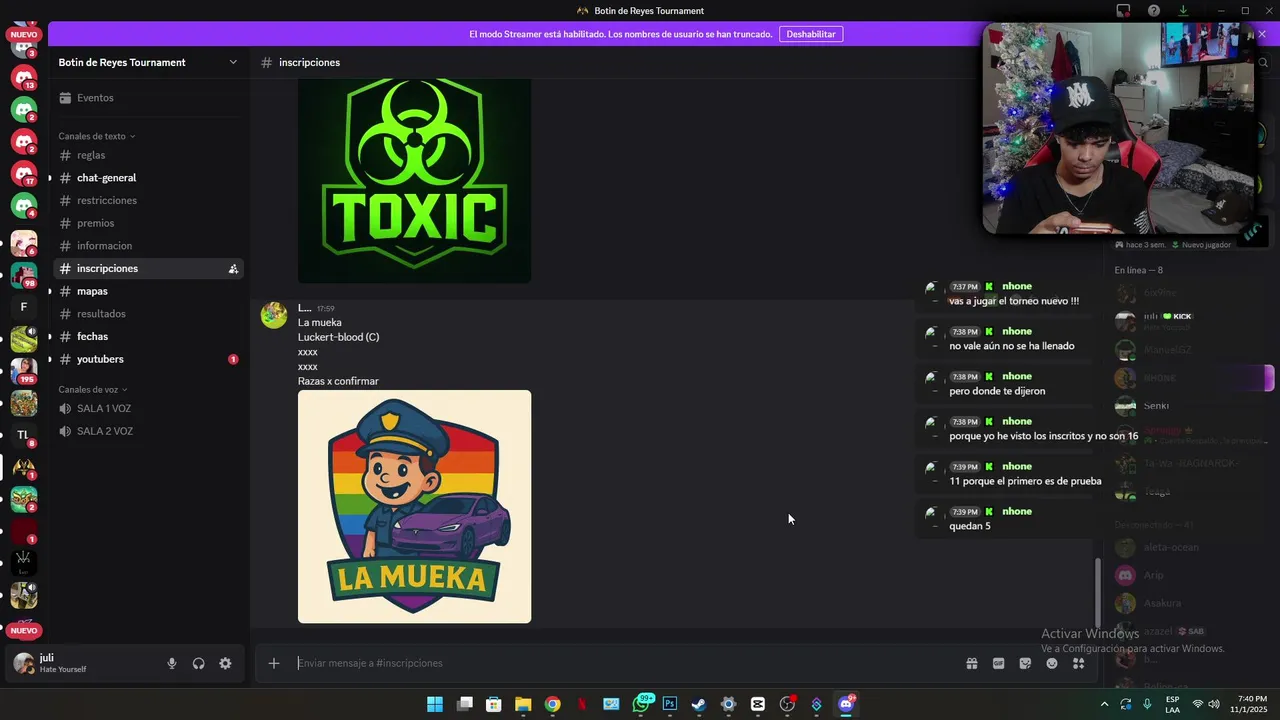The image size is (1280, 720).
Task: Open the resultados channel
Action: (148, 314)
